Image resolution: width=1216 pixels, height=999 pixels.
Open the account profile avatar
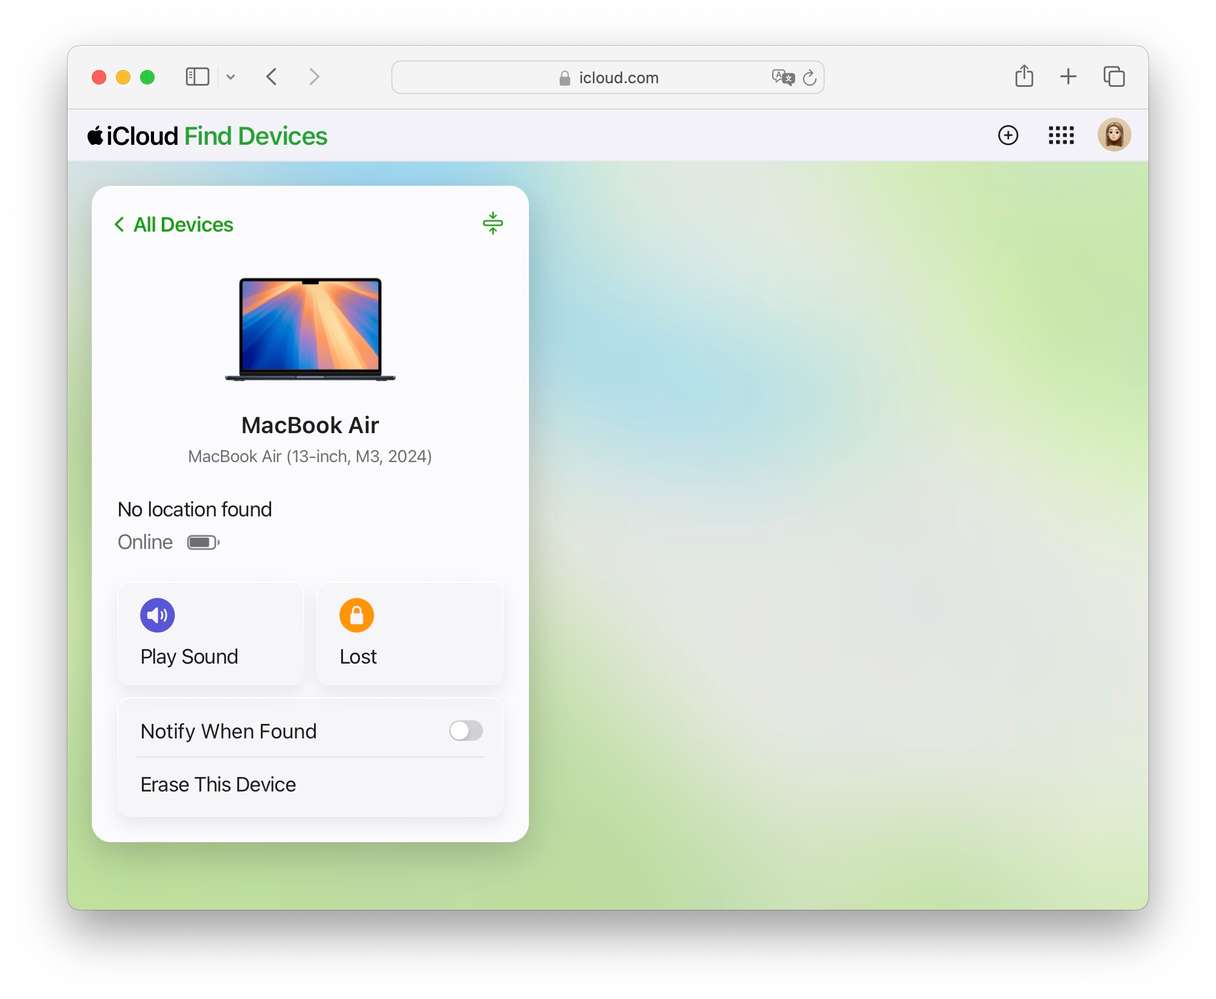click(x=1114, y=135)
